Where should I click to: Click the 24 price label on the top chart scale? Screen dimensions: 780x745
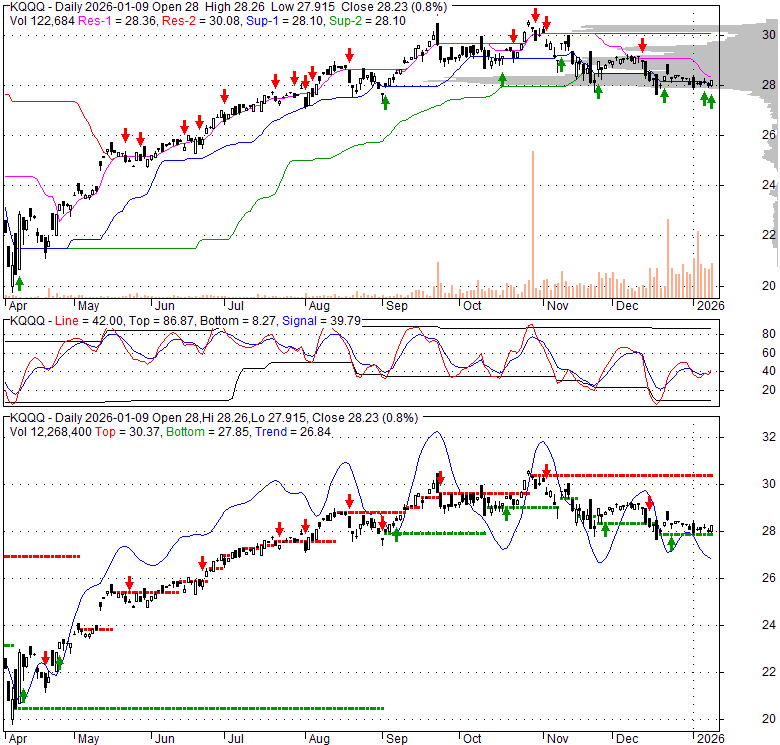click(769, 185)
